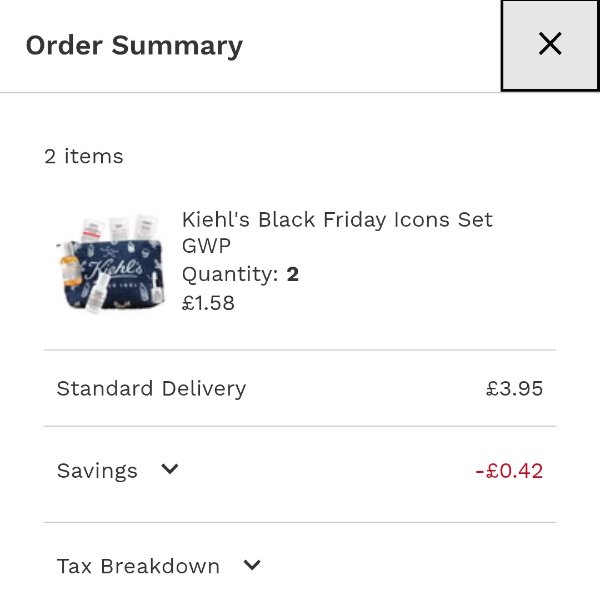Click the Kiehl's Black Friday Icons Set title
600x600 pixels.
click(337, 220)
